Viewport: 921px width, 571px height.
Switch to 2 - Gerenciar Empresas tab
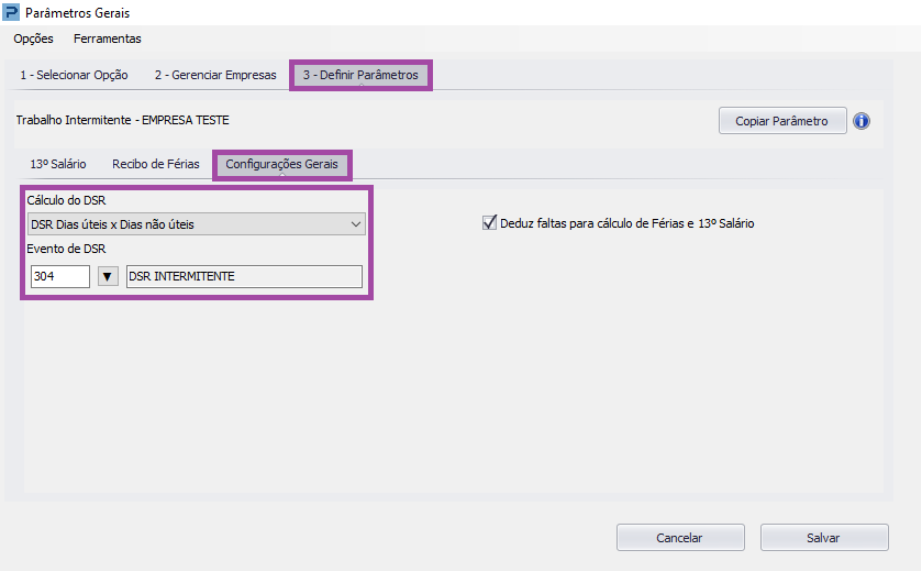(x=216, y=75)
